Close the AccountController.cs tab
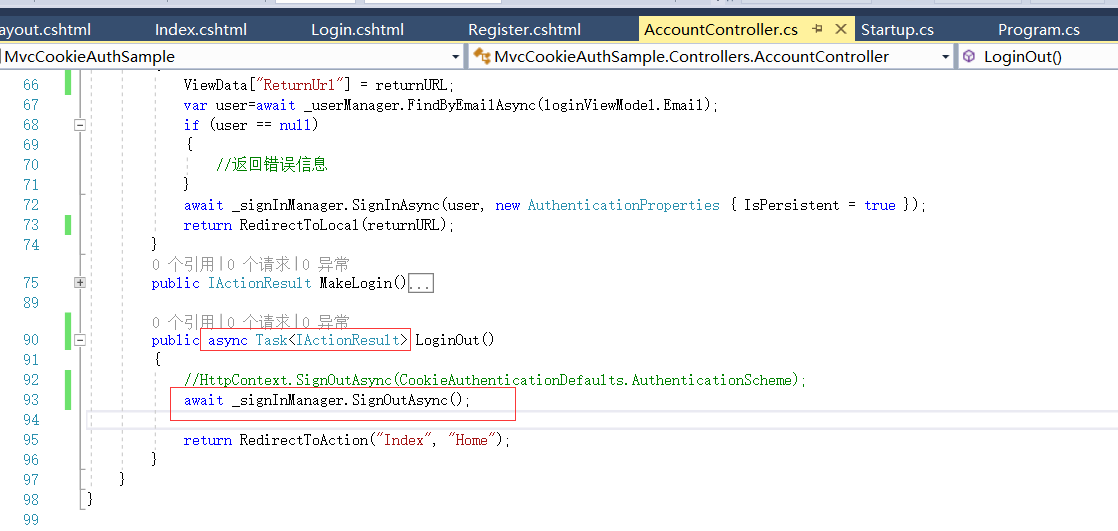This screenshot has width=1118, height=531. (x=841, y=29)
